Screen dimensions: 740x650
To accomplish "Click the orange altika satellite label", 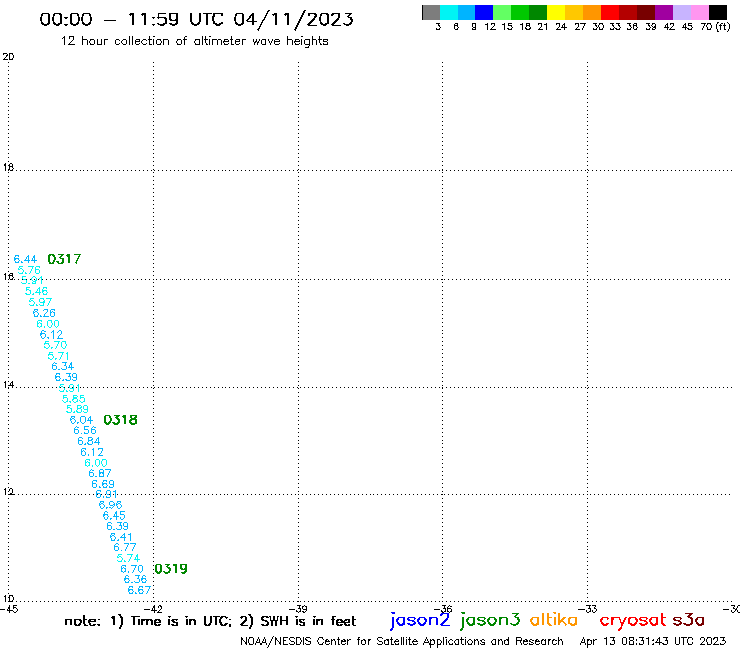I will [554, 619].
